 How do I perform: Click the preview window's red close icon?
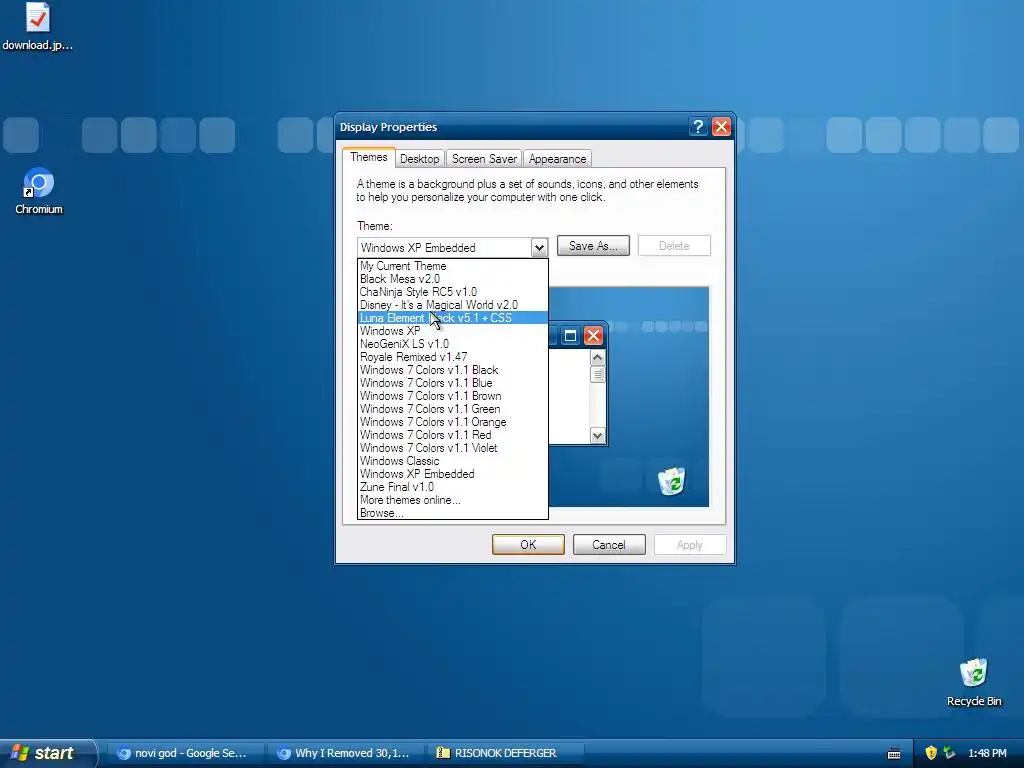593,336
